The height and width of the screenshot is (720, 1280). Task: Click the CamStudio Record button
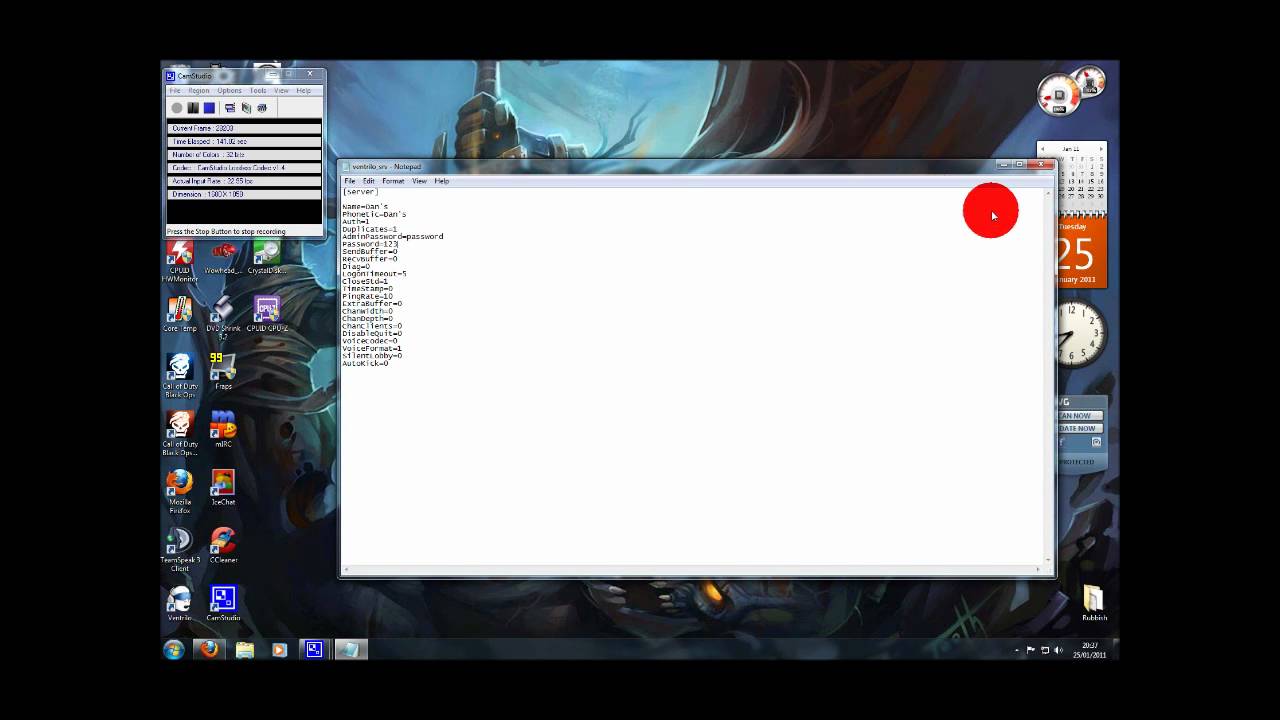[x=177, y=108]
